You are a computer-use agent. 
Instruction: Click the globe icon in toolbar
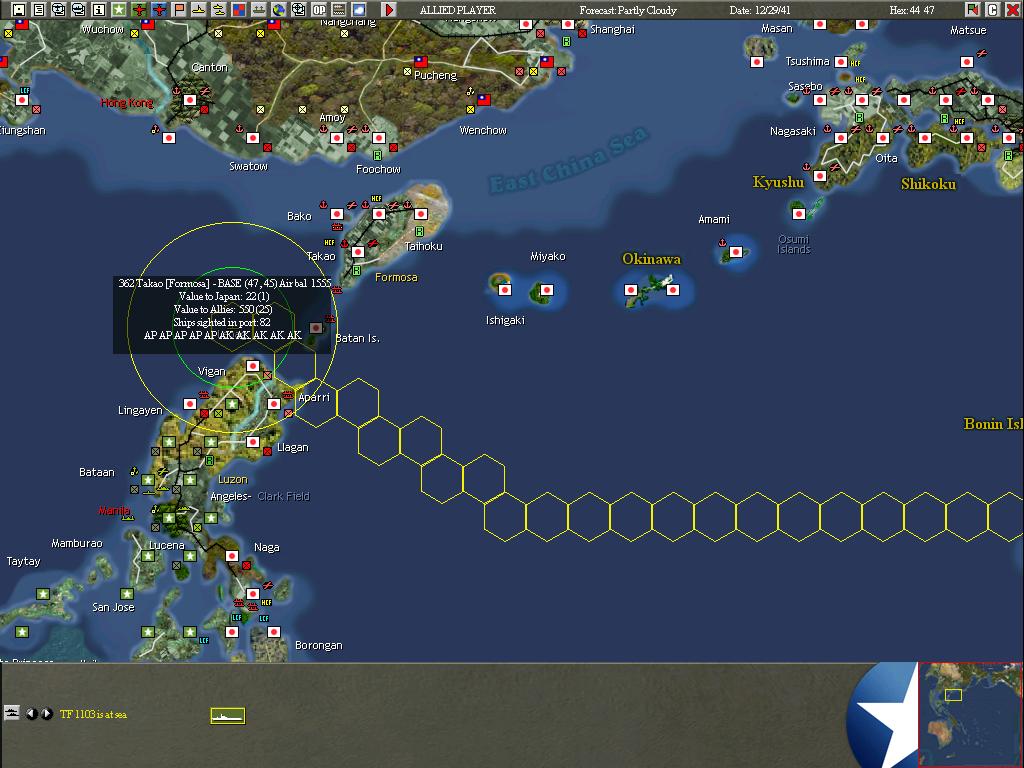click(x=279, y=10)
